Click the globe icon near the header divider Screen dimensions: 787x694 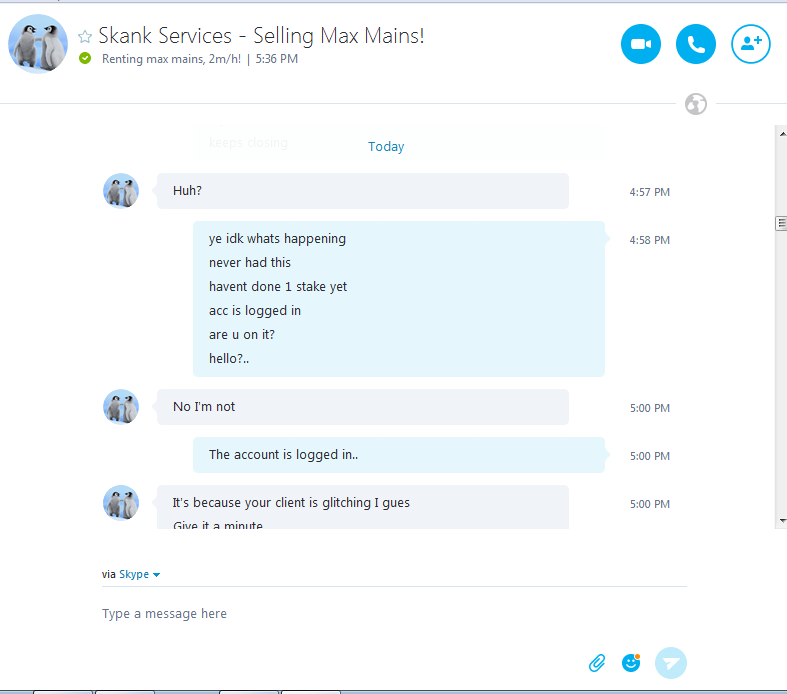pos(696,104)
